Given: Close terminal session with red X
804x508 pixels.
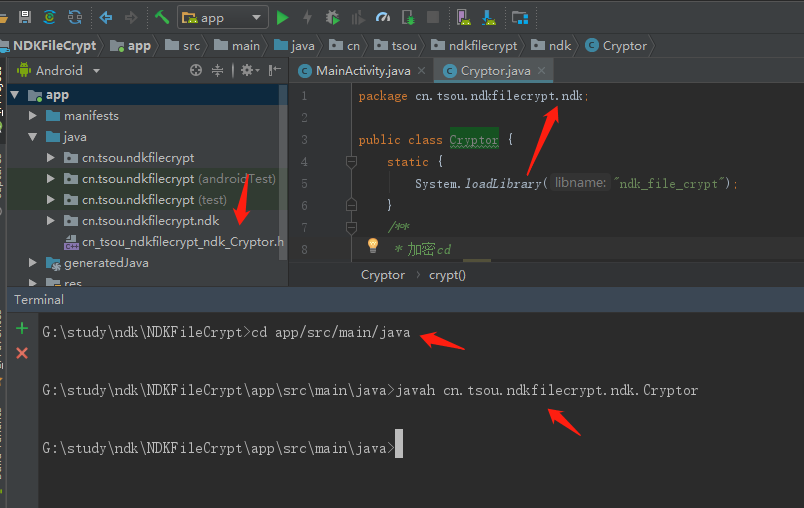Looking at the screenshot, I should [22, 353].
